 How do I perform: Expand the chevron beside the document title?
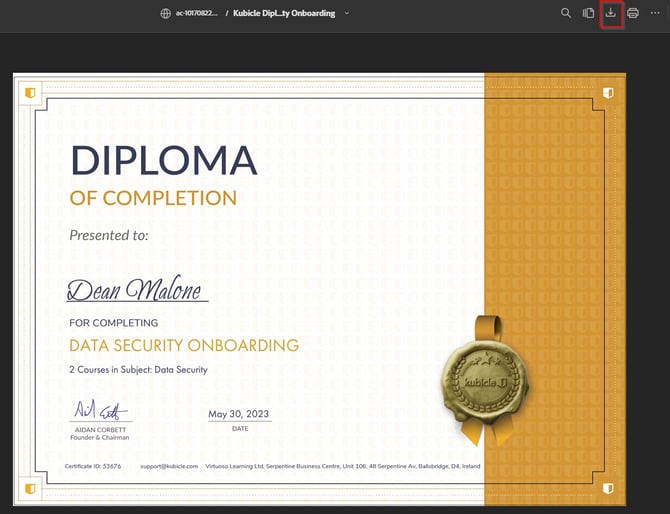tap(347, 13)
